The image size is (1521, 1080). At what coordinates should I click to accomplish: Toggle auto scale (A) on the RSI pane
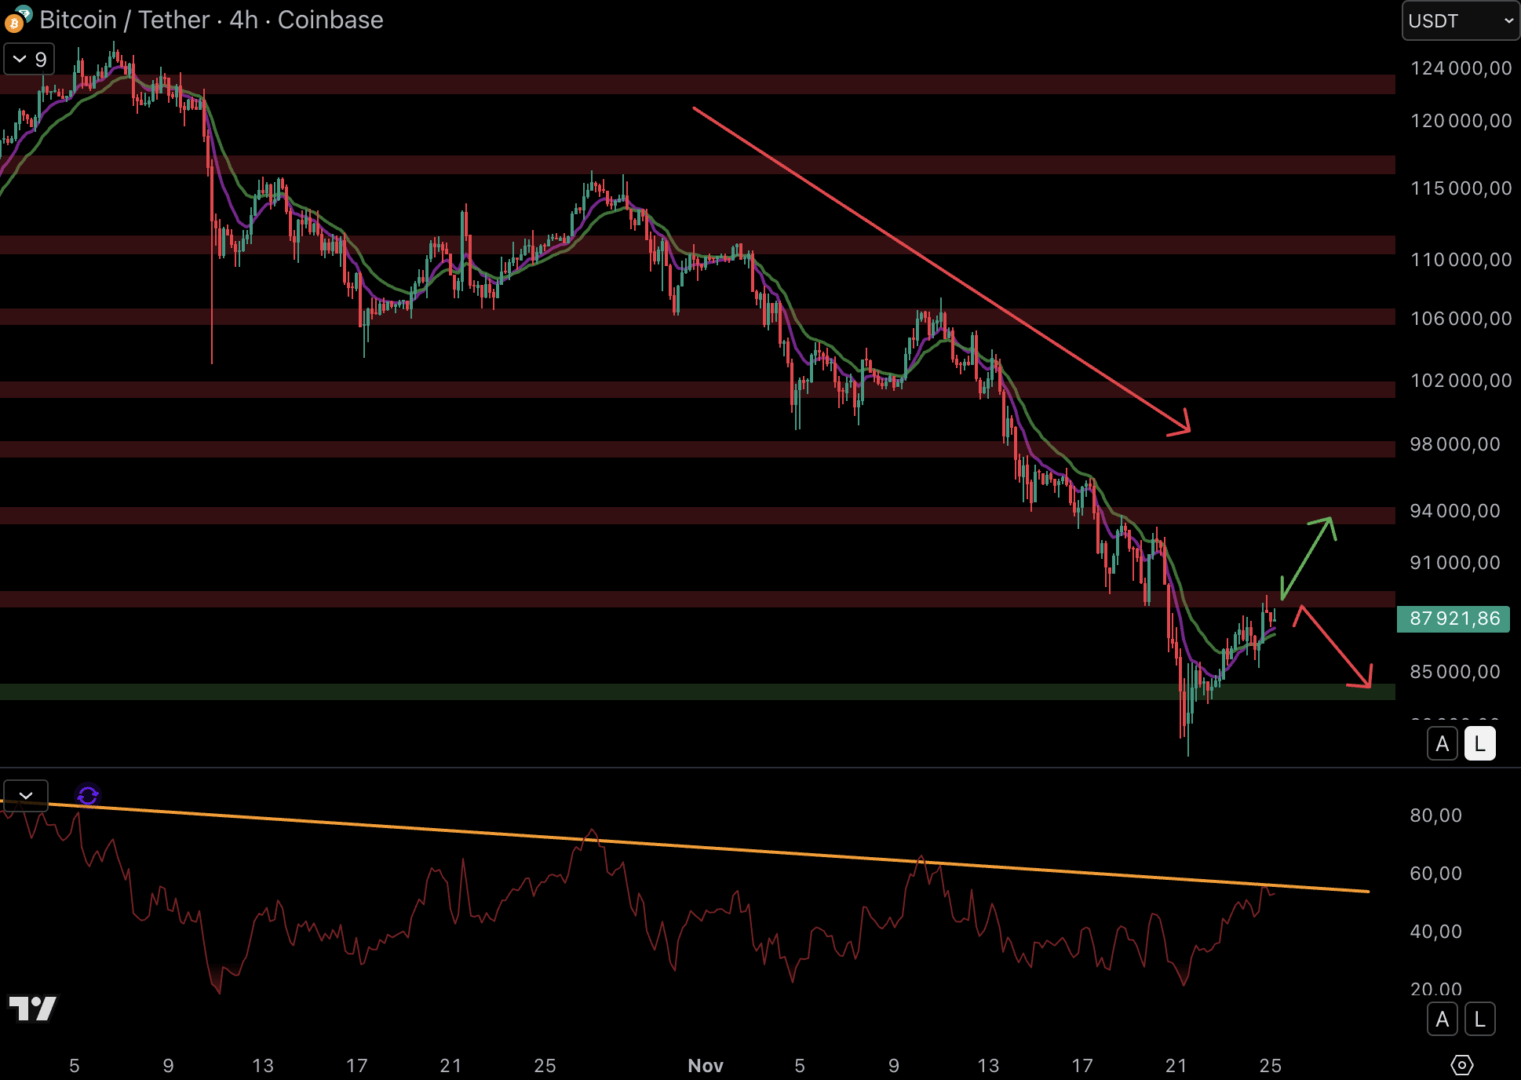[x=1442, y=1019]
